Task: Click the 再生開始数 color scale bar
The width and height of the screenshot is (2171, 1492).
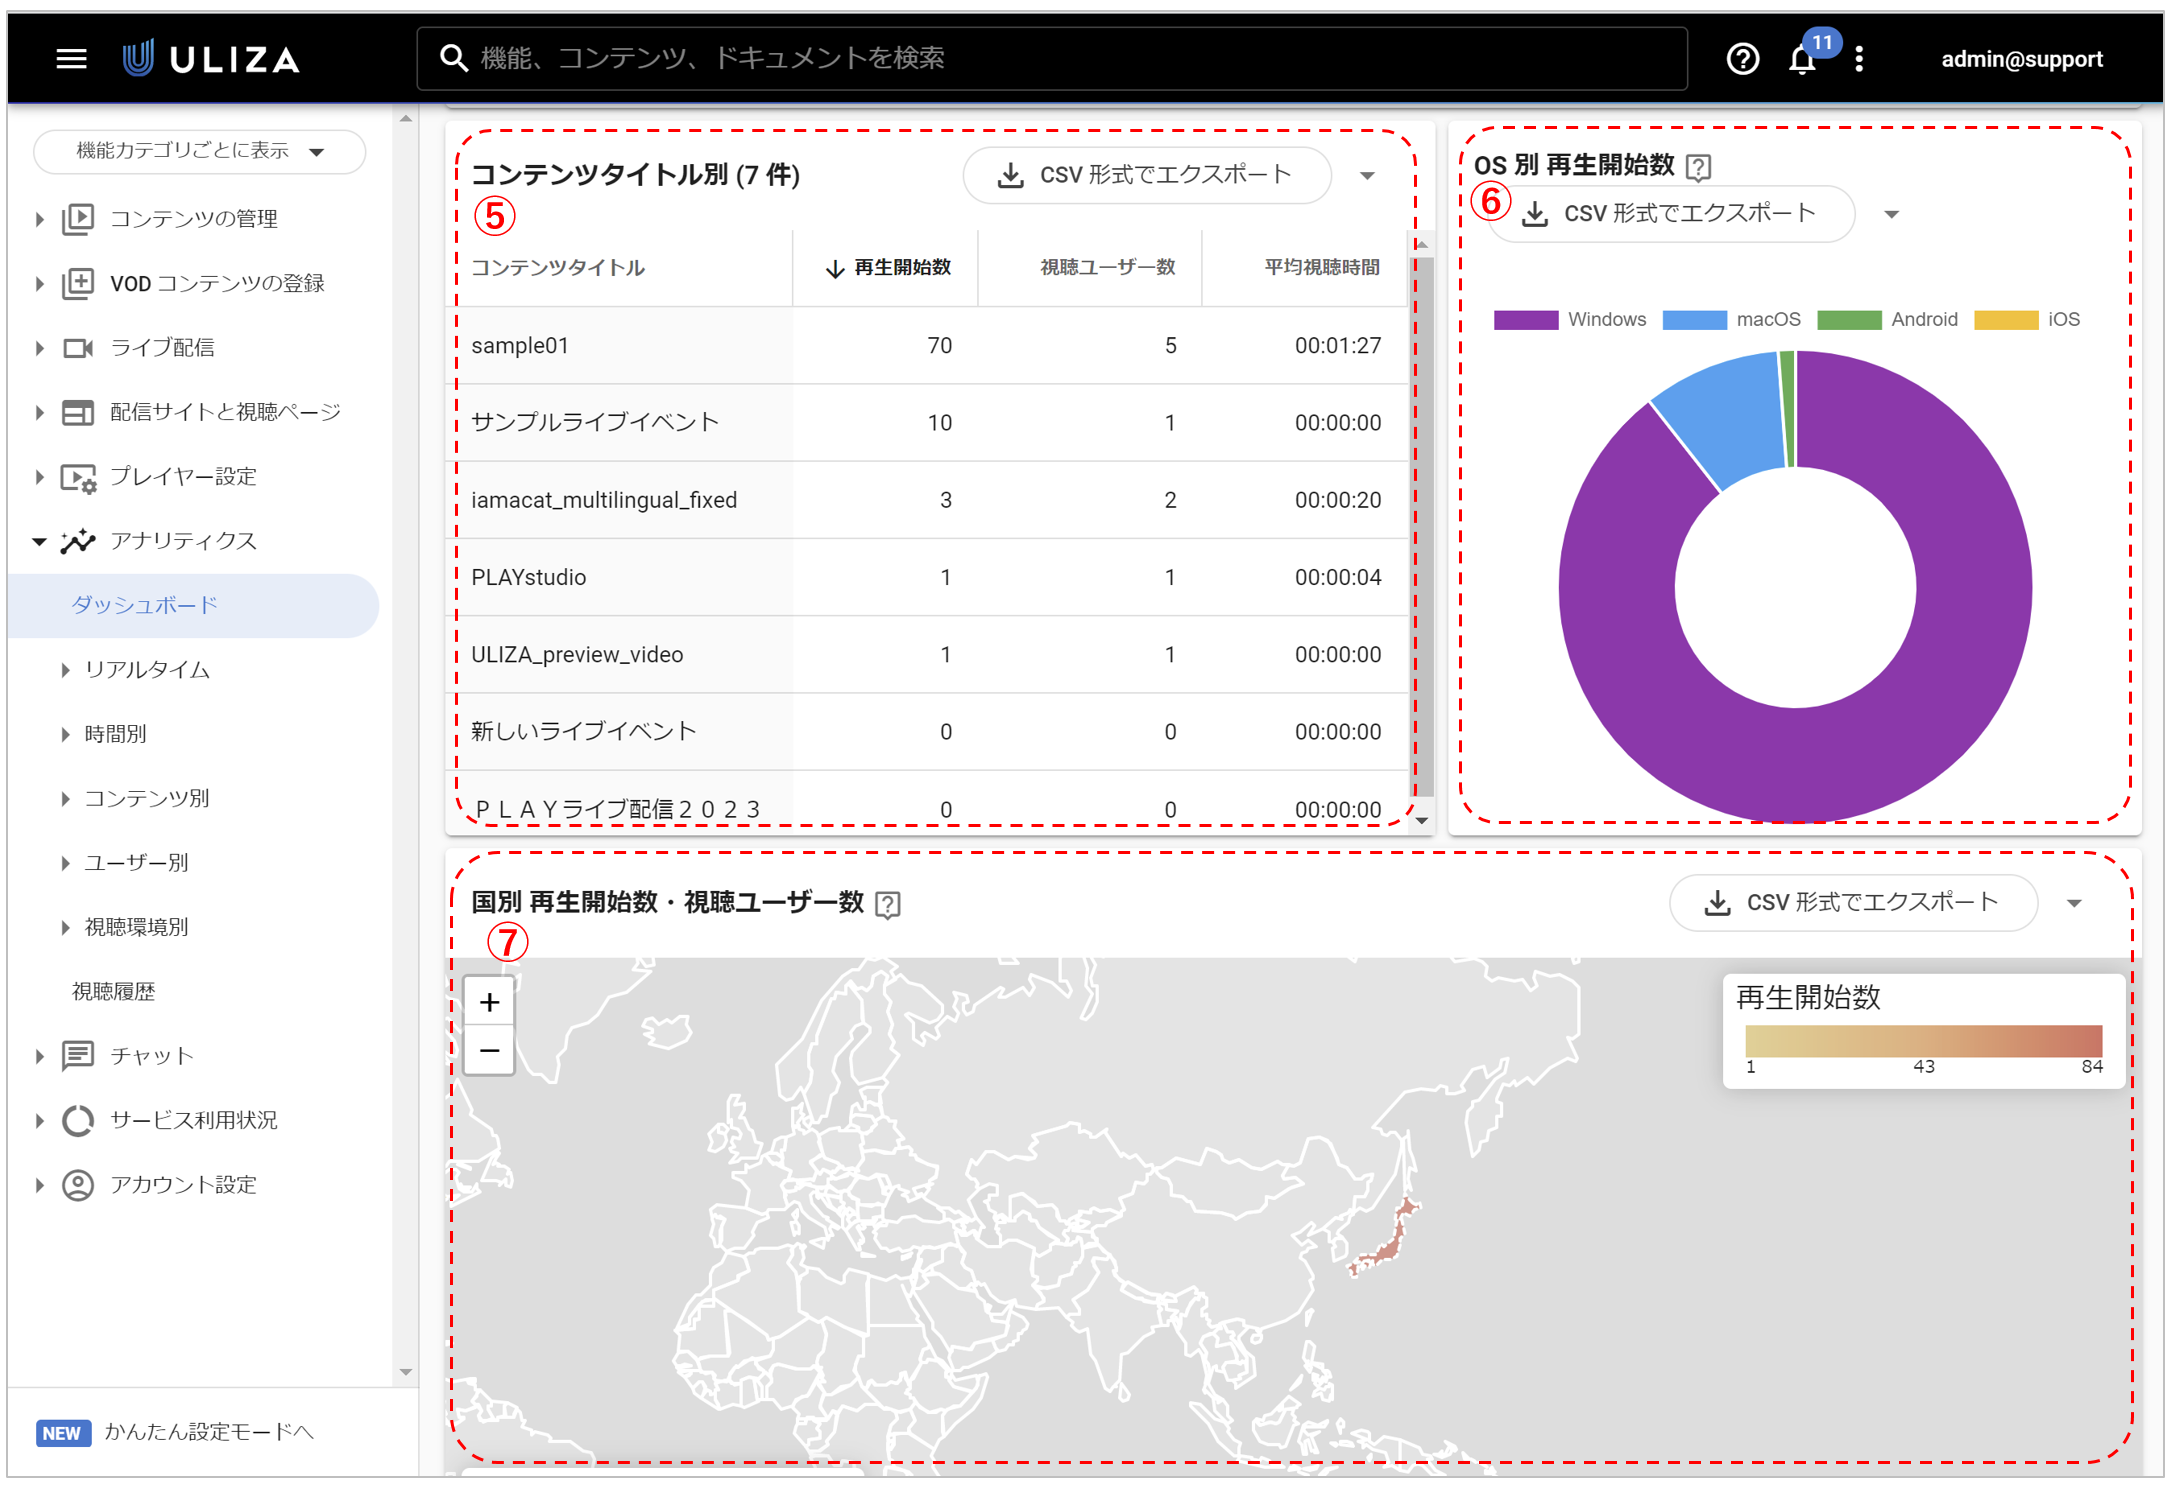Action: tap(1923, 1039)
